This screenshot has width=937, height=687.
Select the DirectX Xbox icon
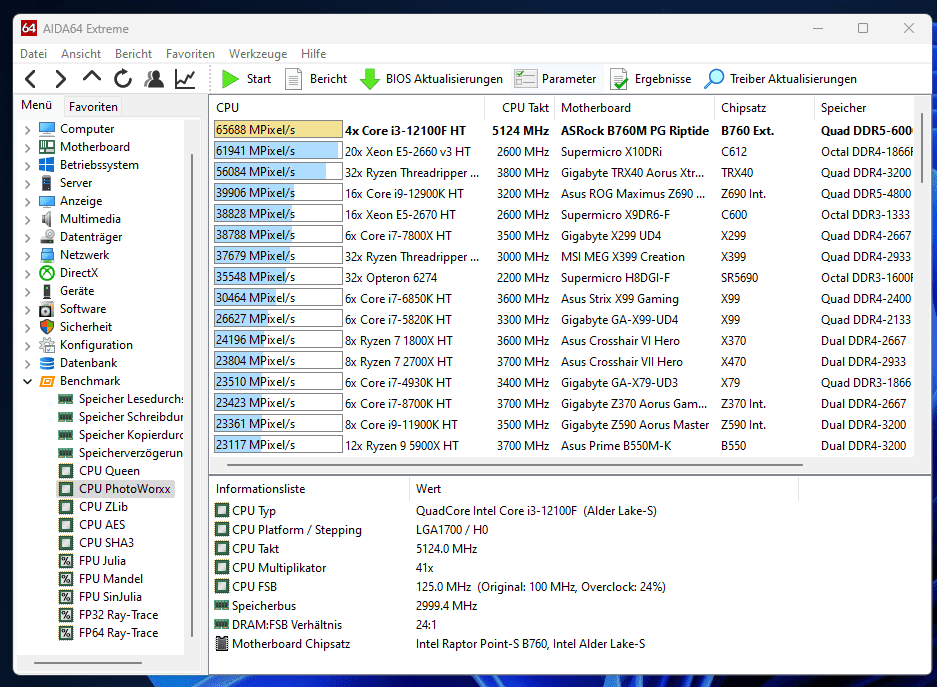(47, 272)
